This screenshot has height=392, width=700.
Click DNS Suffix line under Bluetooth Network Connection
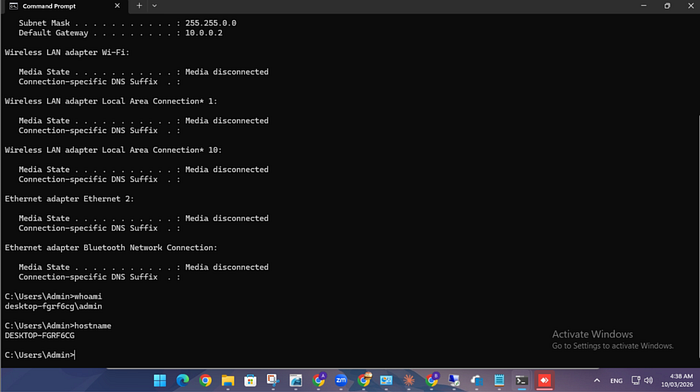pos(99,277)
